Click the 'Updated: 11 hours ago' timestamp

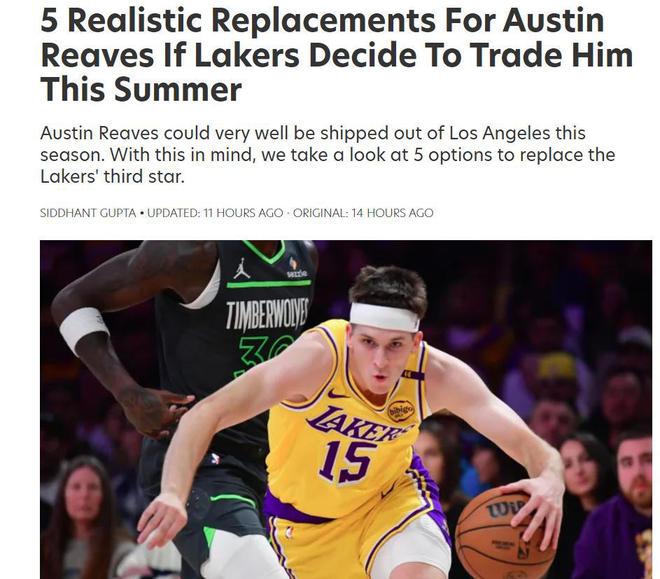pyautogui.click(x=215, y=213)
